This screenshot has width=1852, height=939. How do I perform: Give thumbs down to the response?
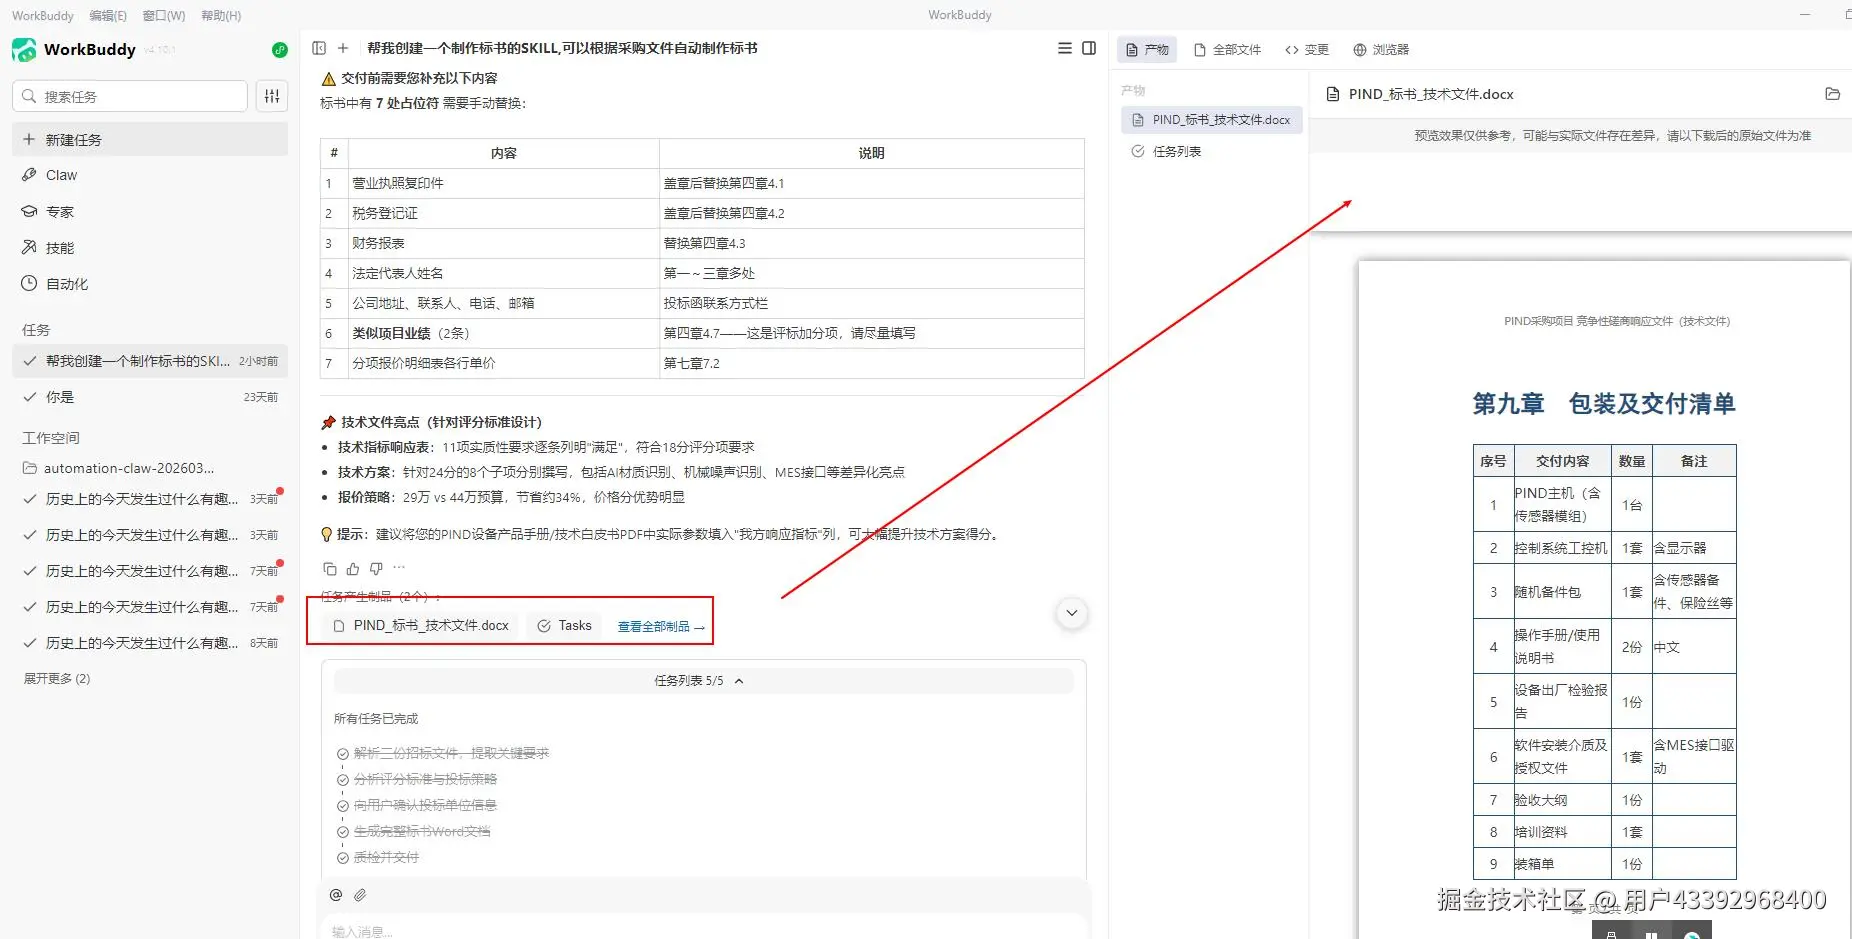(x=376, y=569)
